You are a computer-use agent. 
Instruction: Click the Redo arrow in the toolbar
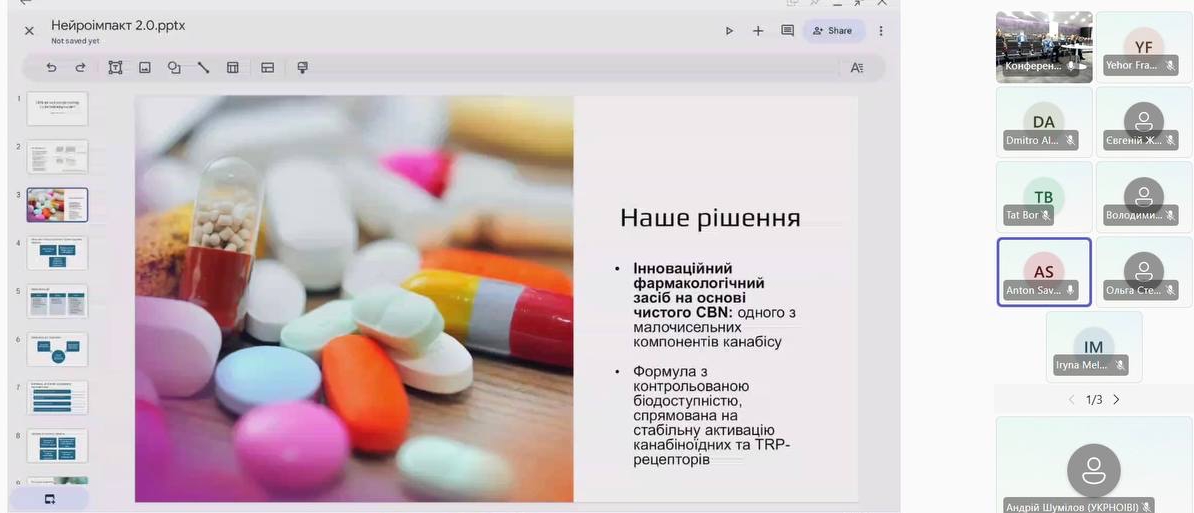80,68
